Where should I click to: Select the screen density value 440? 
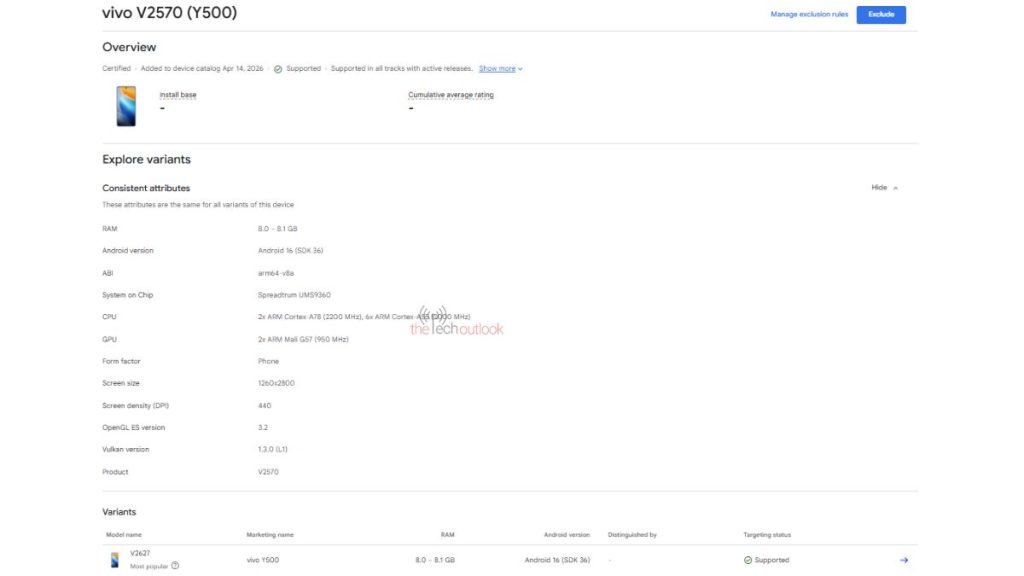point(264,406)
